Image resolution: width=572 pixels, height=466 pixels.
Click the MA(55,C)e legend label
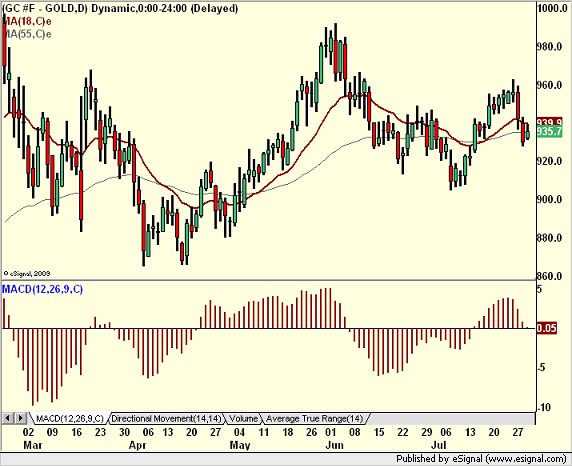pyautogui.click(x=27, y=34)
